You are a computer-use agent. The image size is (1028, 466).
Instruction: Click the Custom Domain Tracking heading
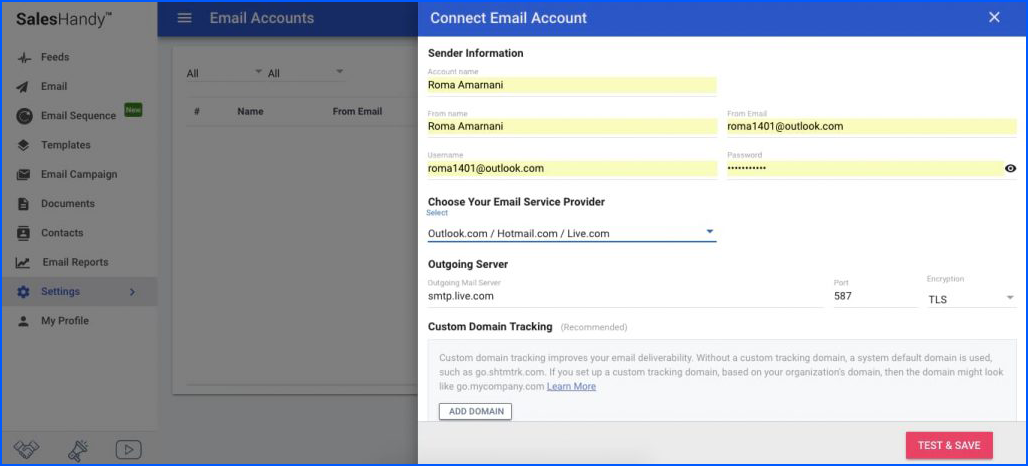point(490,326)
